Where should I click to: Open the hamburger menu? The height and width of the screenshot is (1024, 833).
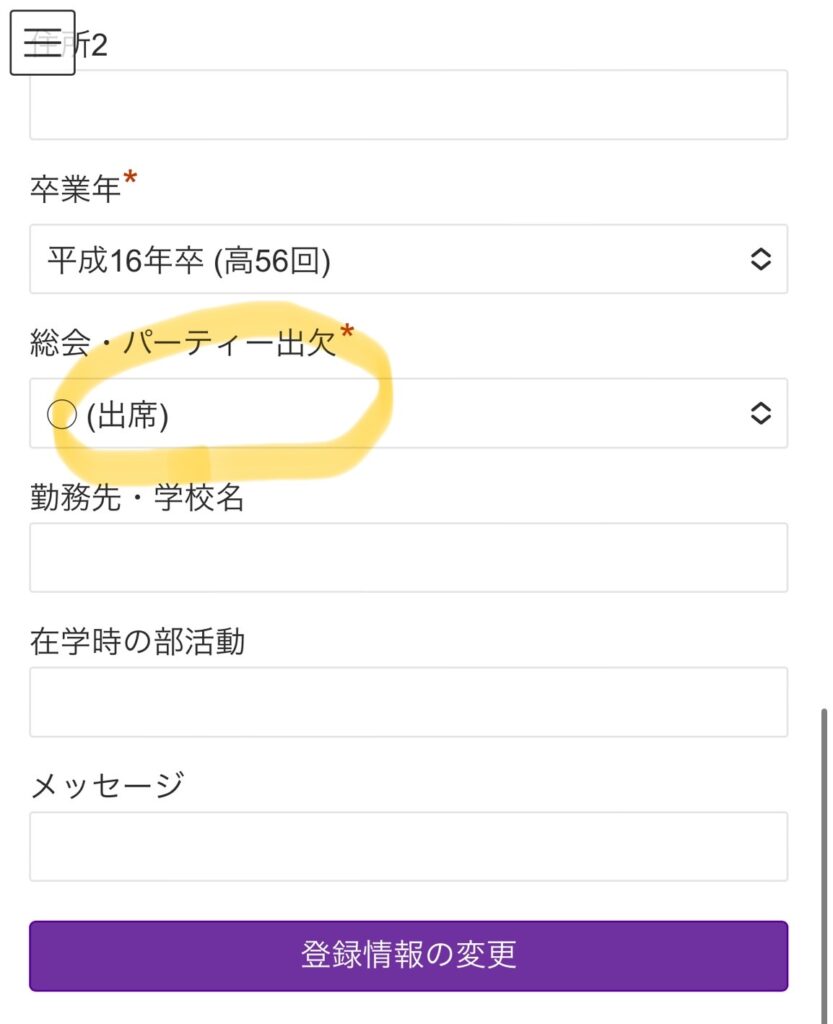pos(43,42)
